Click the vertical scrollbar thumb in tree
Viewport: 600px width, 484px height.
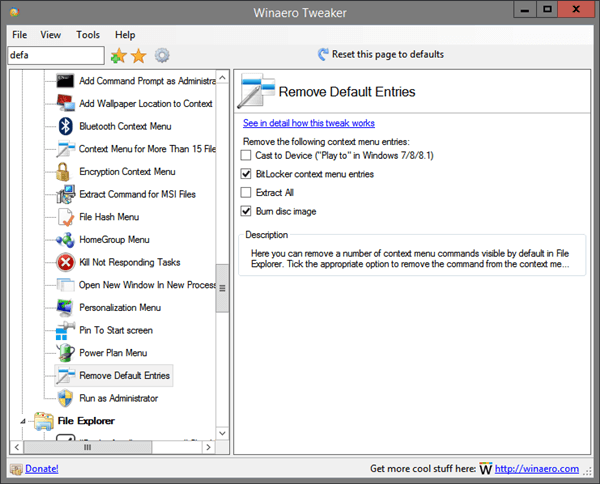[222, 288]
